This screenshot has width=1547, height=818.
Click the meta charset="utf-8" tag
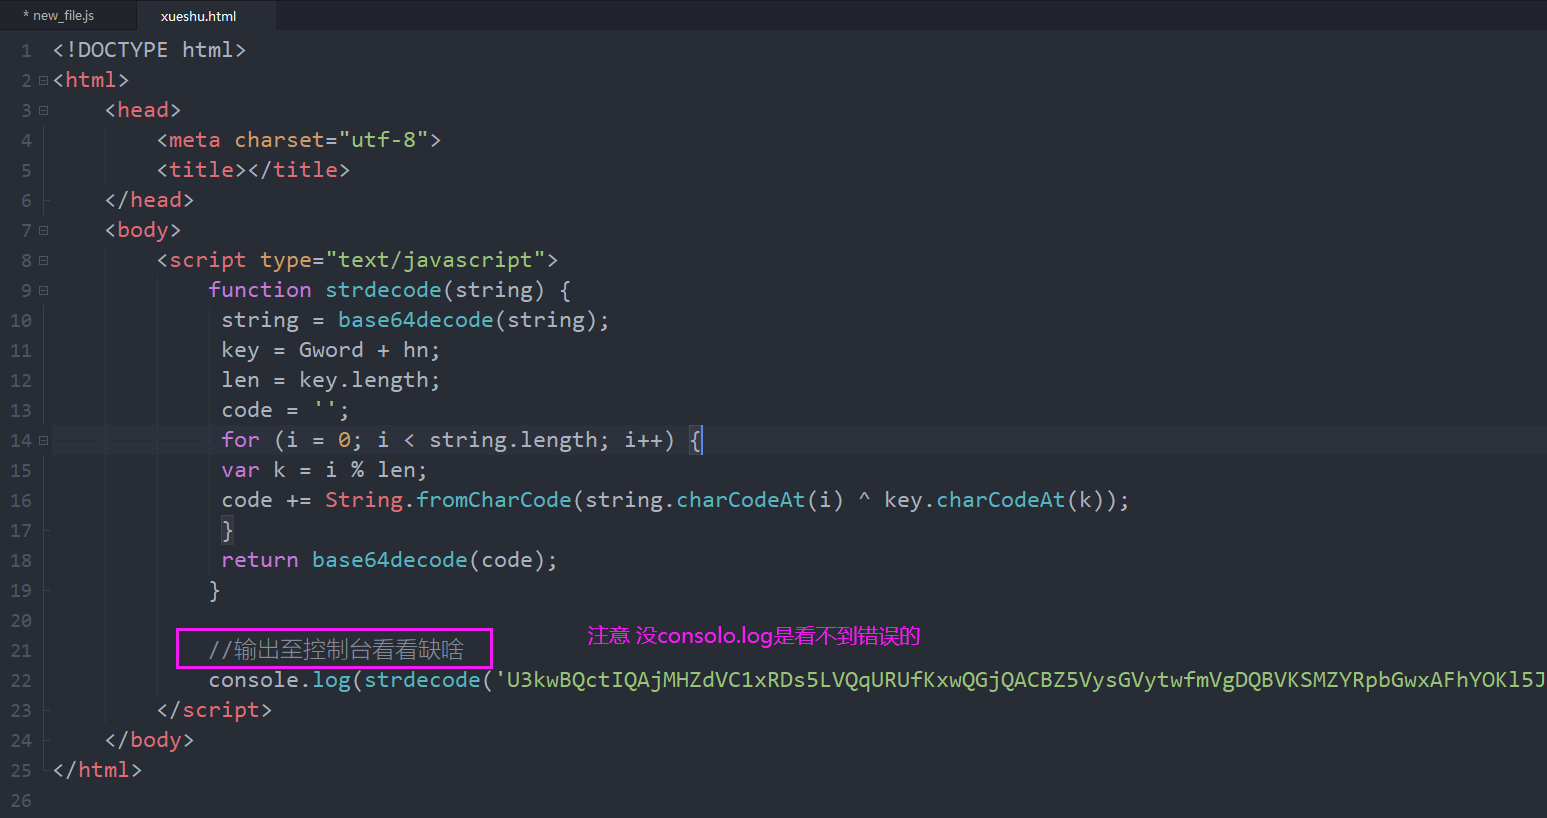tap(299, 140)
